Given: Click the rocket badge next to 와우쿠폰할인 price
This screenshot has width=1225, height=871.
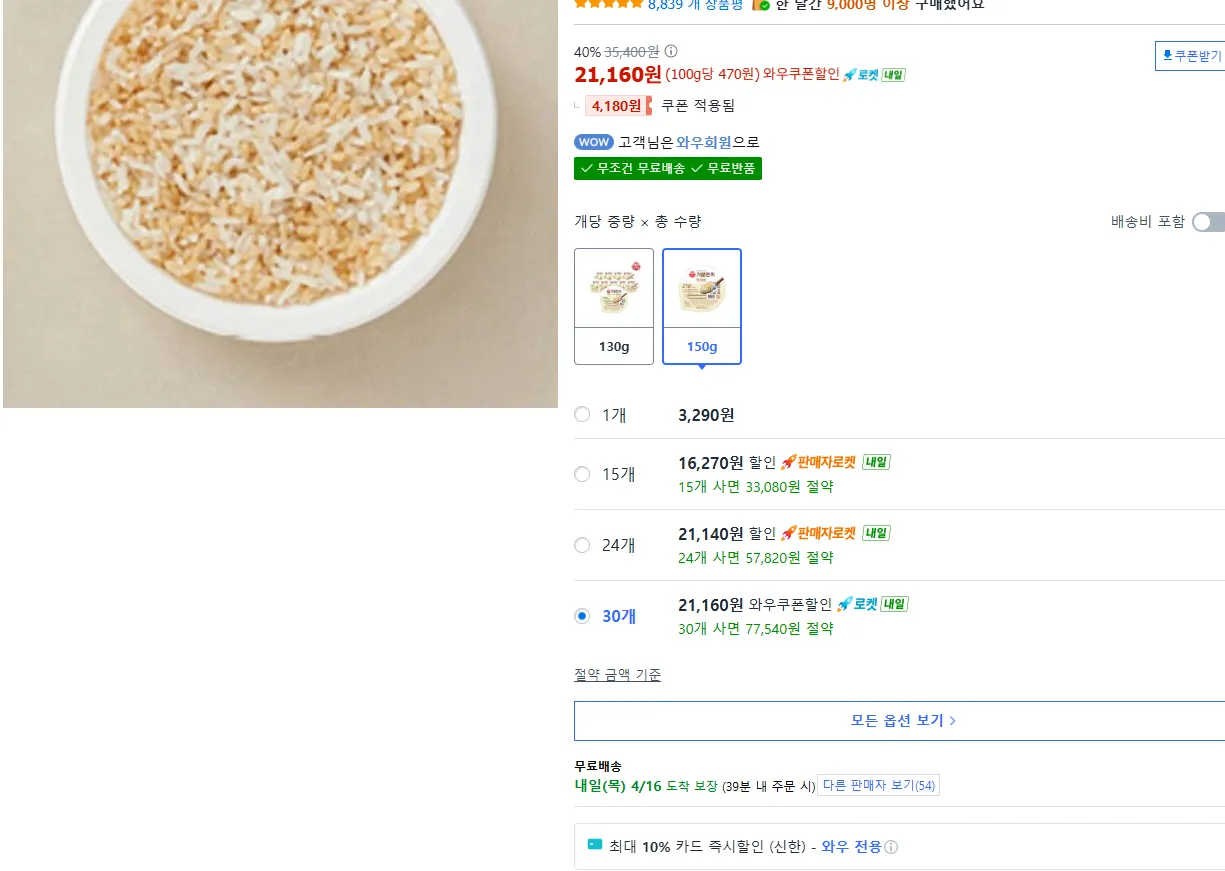Looking at the screenshot, I should [860, 74].
